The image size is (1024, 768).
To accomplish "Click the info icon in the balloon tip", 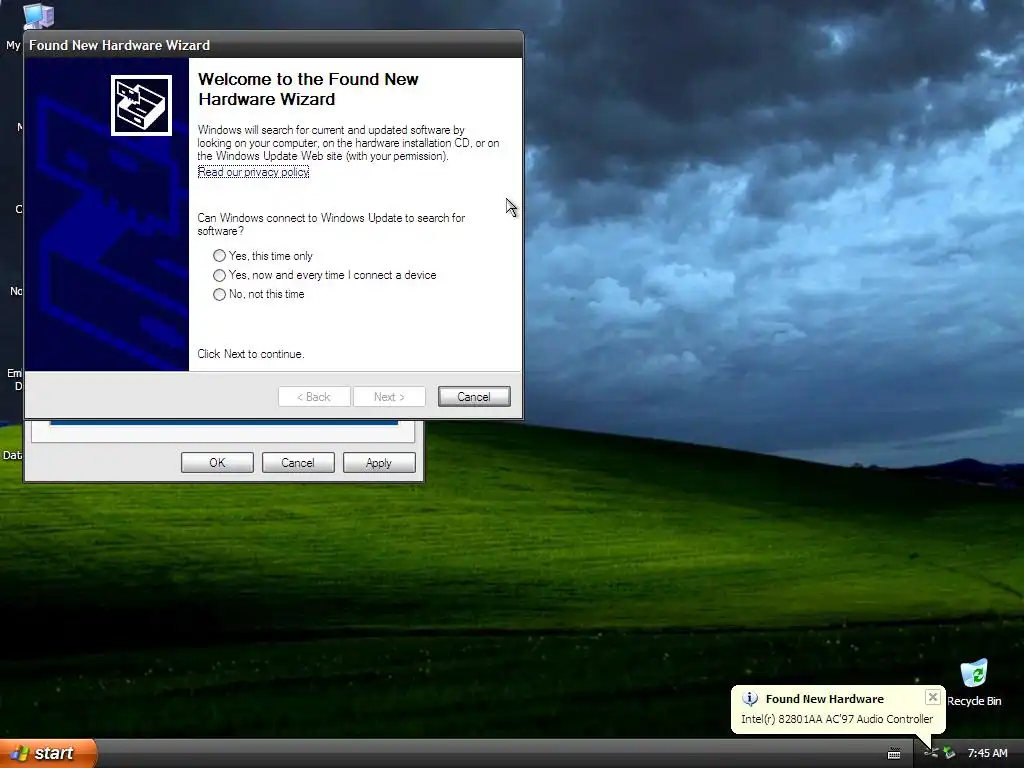I will pyautogui.click(x=750, y=699).
